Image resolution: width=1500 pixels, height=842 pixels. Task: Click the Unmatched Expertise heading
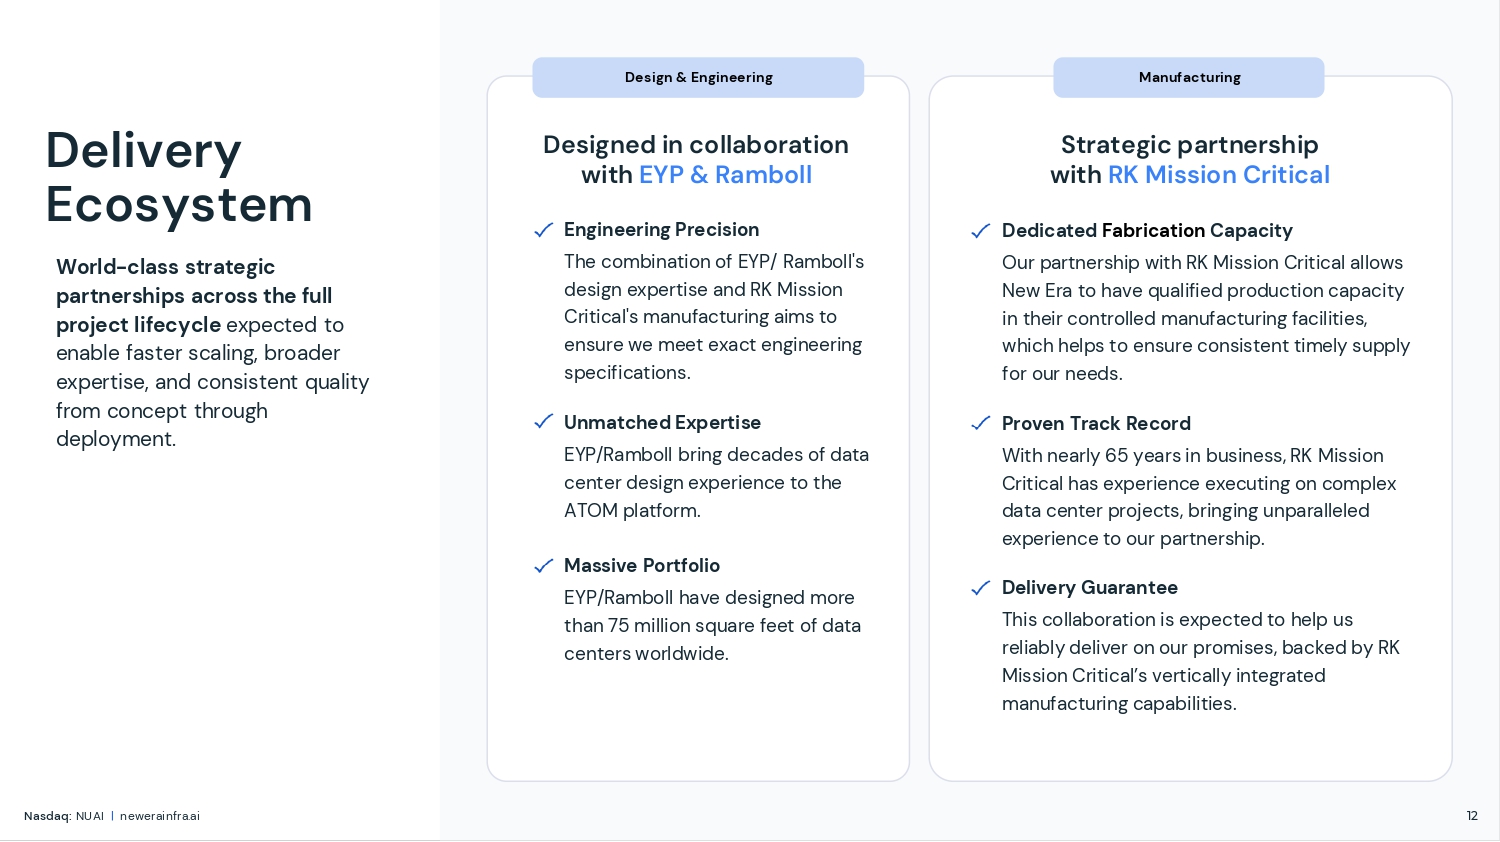662,422
